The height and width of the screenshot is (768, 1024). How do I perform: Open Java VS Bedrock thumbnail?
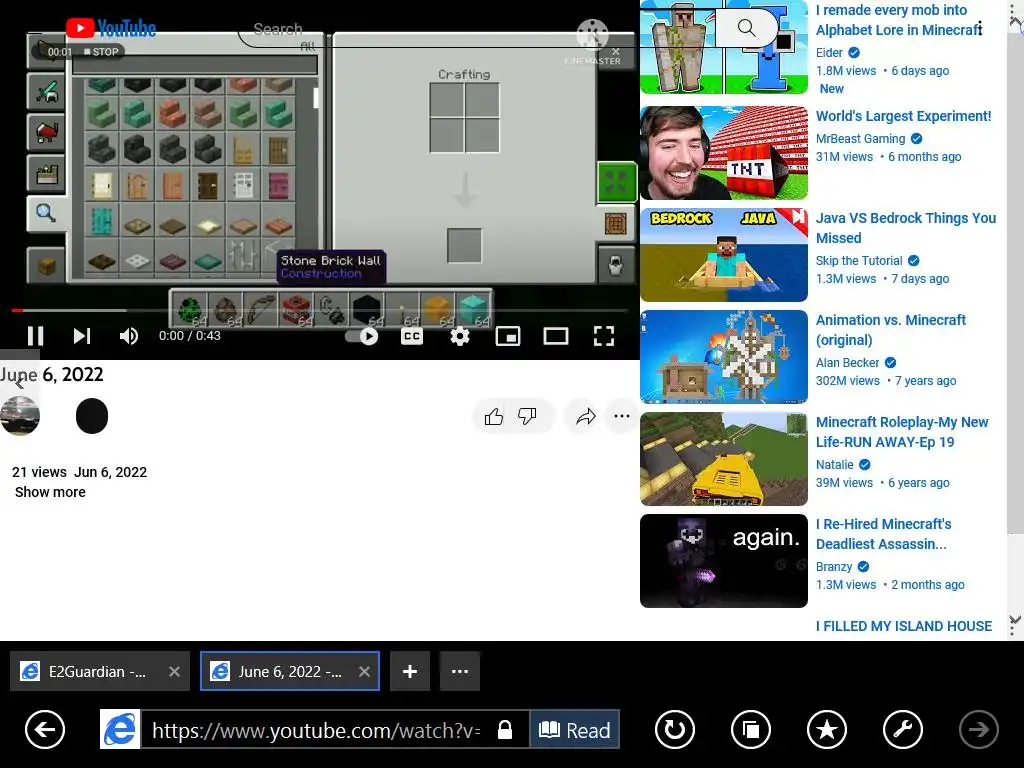point(724,255)
